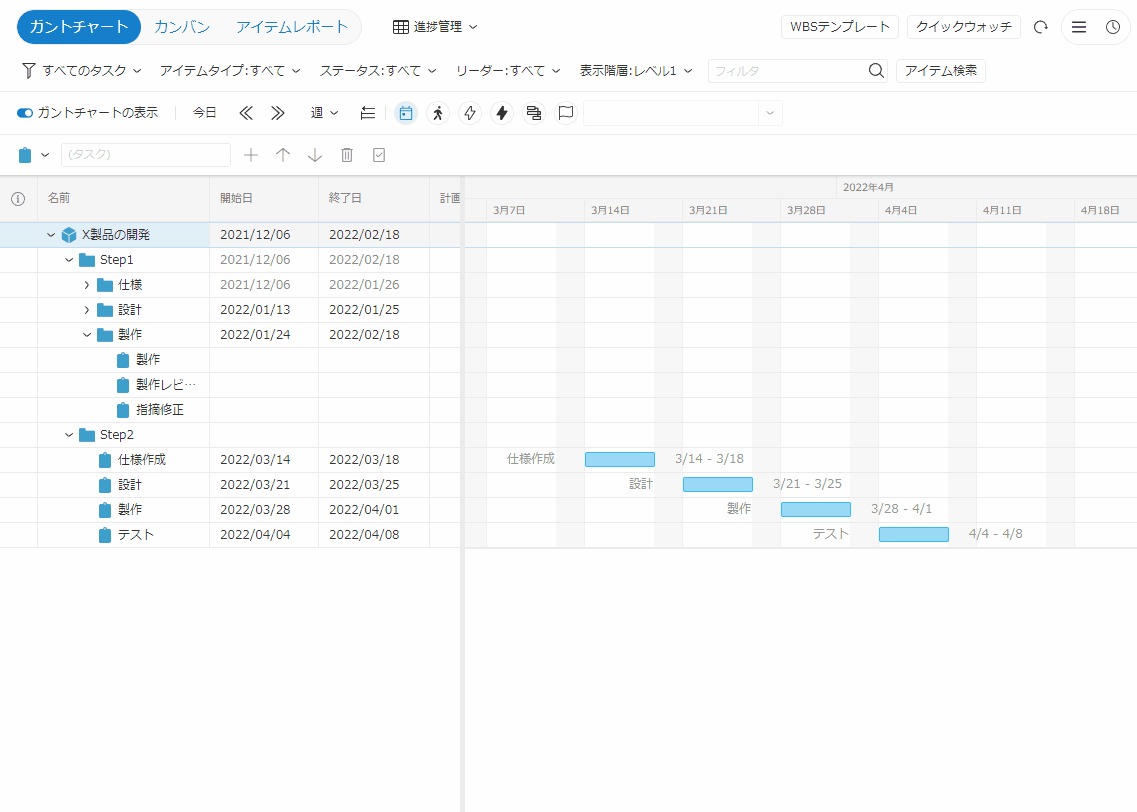The height and width of the screenshot is (812, 1137).
Task: Collapse the Step1 folder
Action: tap(69, 260)
